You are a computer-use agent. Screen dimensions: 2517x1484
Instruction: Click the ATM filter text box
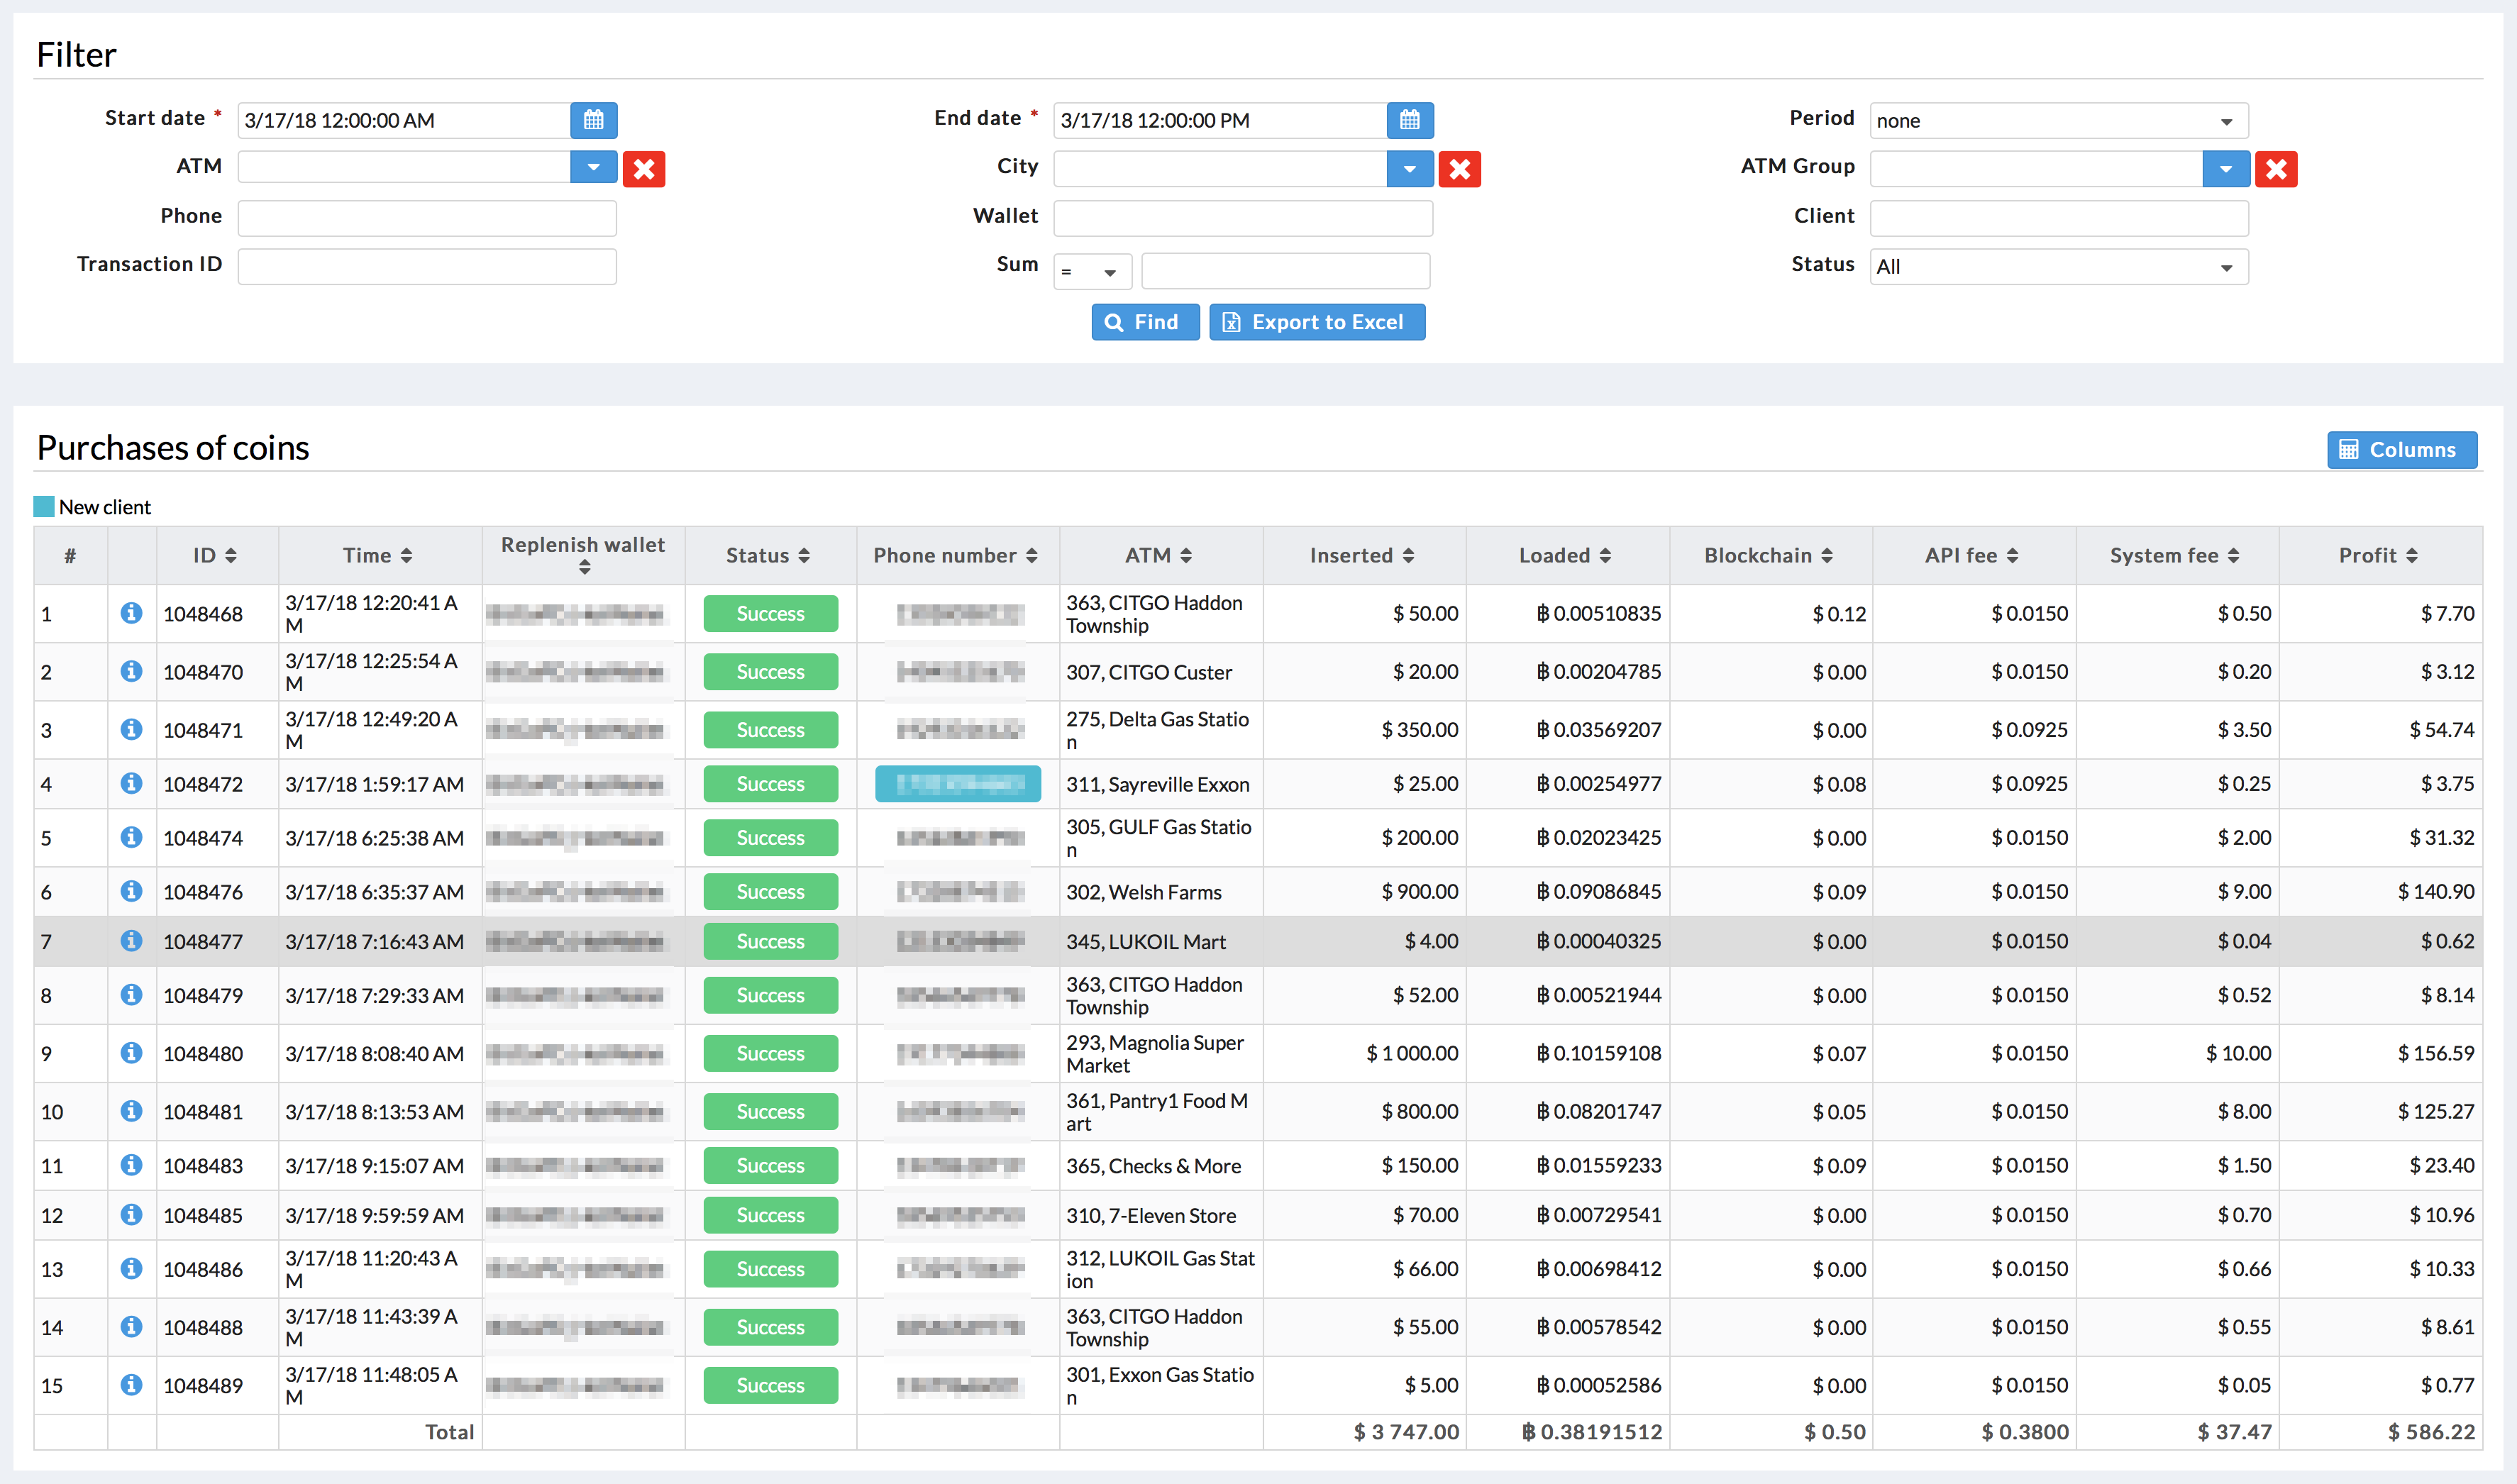(404, 167)
